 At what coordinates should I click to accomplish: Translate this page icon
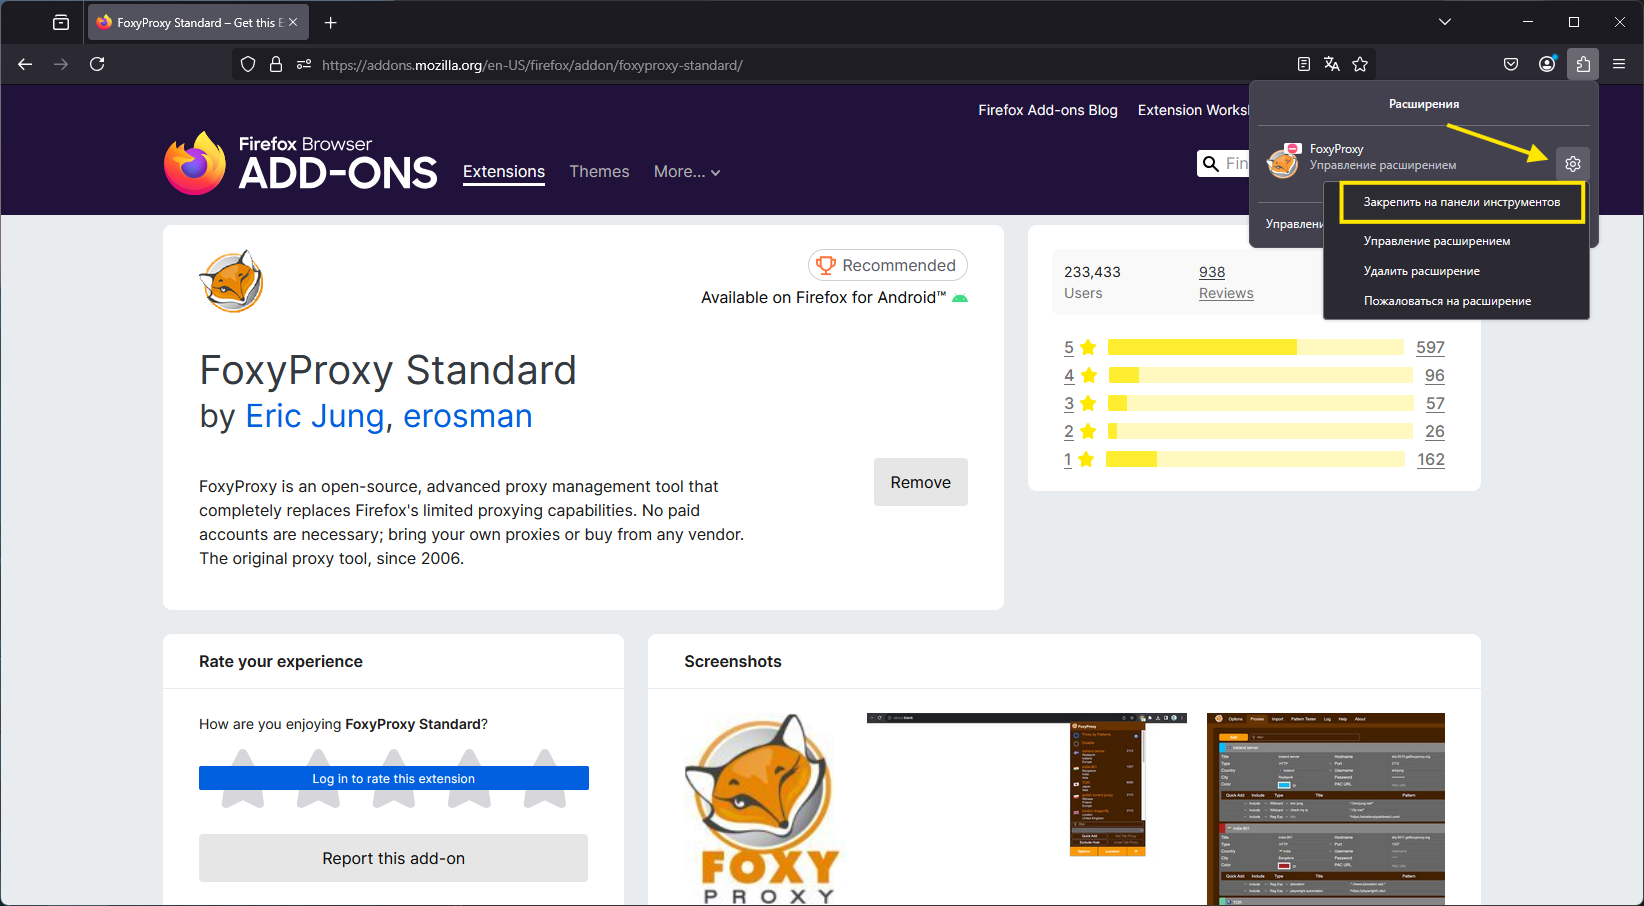pos(1331,64)
